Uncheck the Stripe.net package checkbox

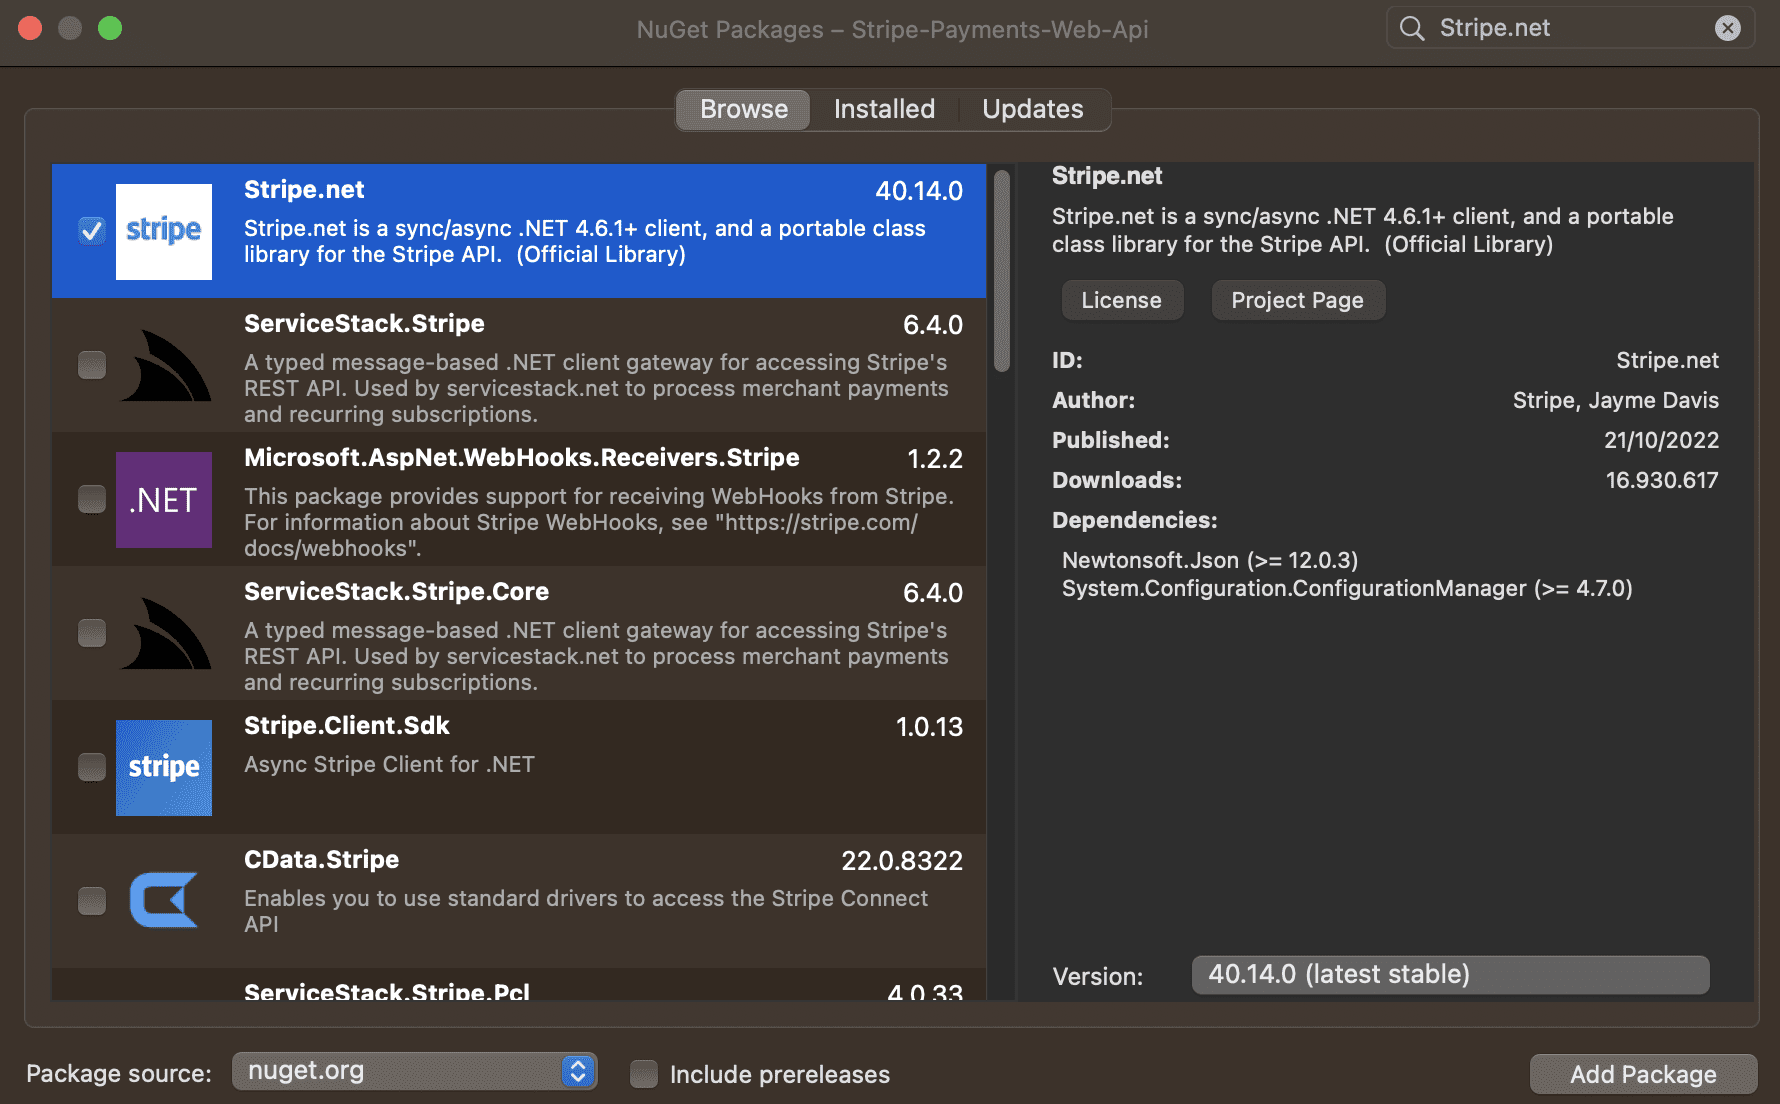point(92,231)
